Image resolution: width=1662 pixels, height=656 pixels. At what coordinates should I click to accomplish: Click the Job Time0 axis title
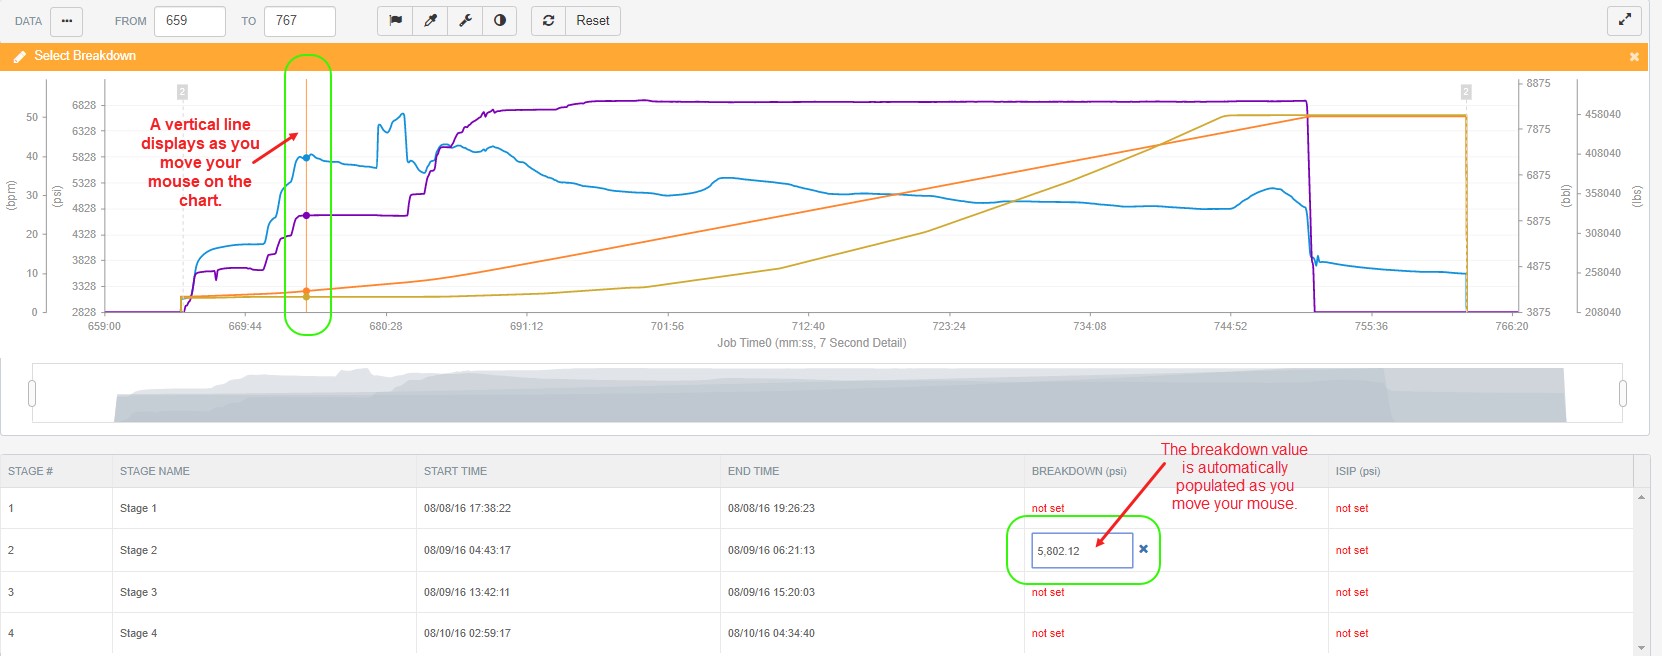pyautogui.click(x=811, y=343)
